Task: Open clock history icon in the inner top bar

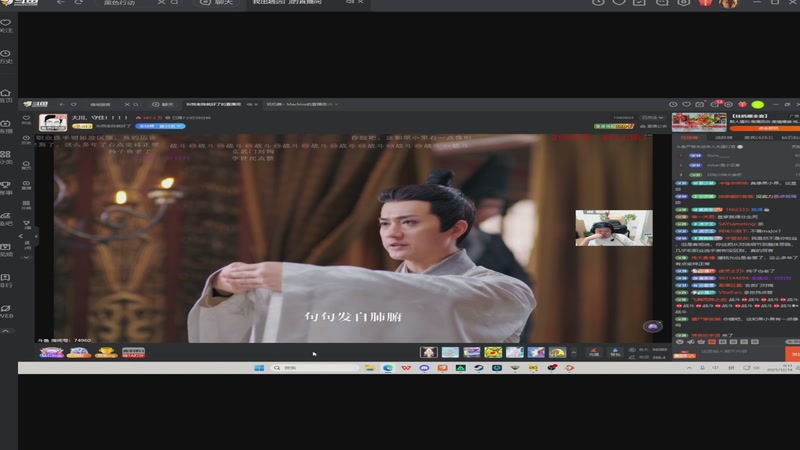Action: [x=673, y=104]
